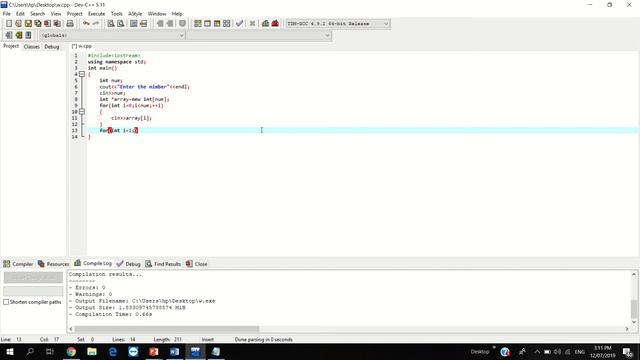Click the first icon in second toolbar row
The height and width of the screenshot is (360, 640).
point(9,36)
